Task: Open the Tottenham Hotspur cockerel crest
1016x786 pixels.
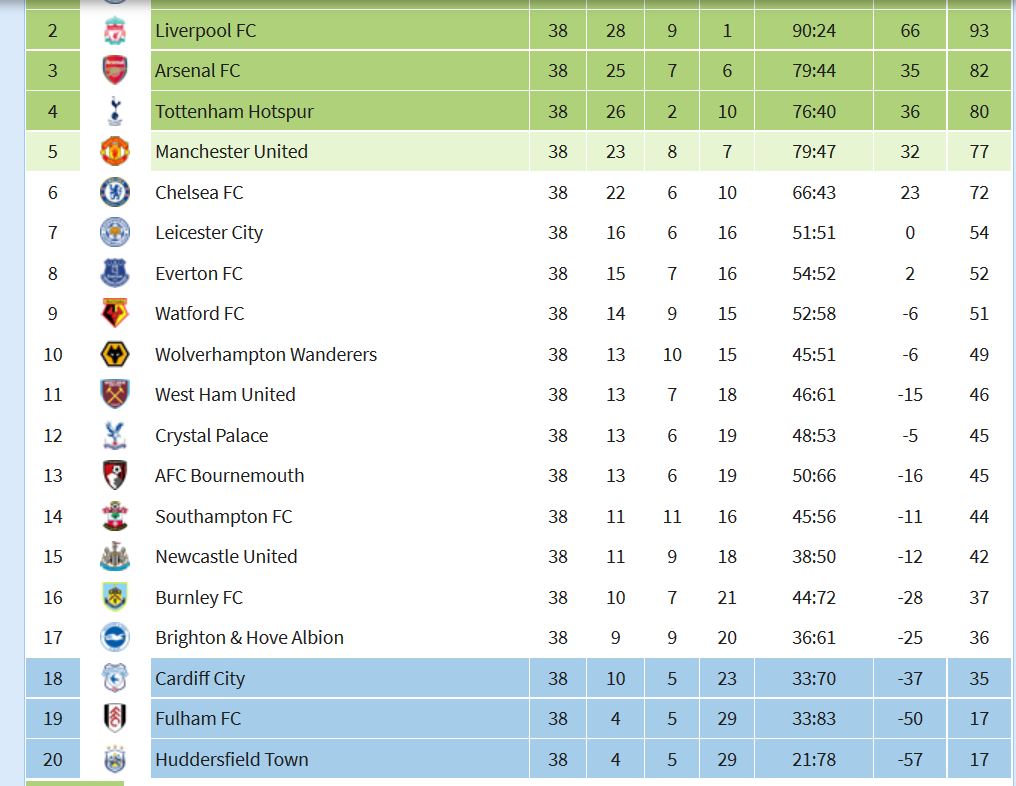Action: [115, 111]
